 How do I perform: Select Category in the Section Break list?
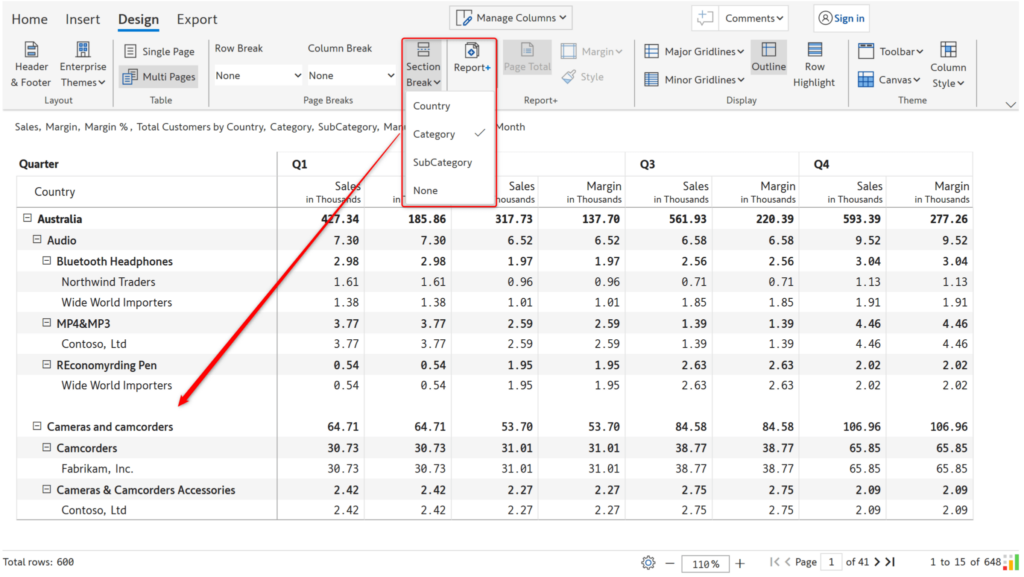(x=435, y=133)
